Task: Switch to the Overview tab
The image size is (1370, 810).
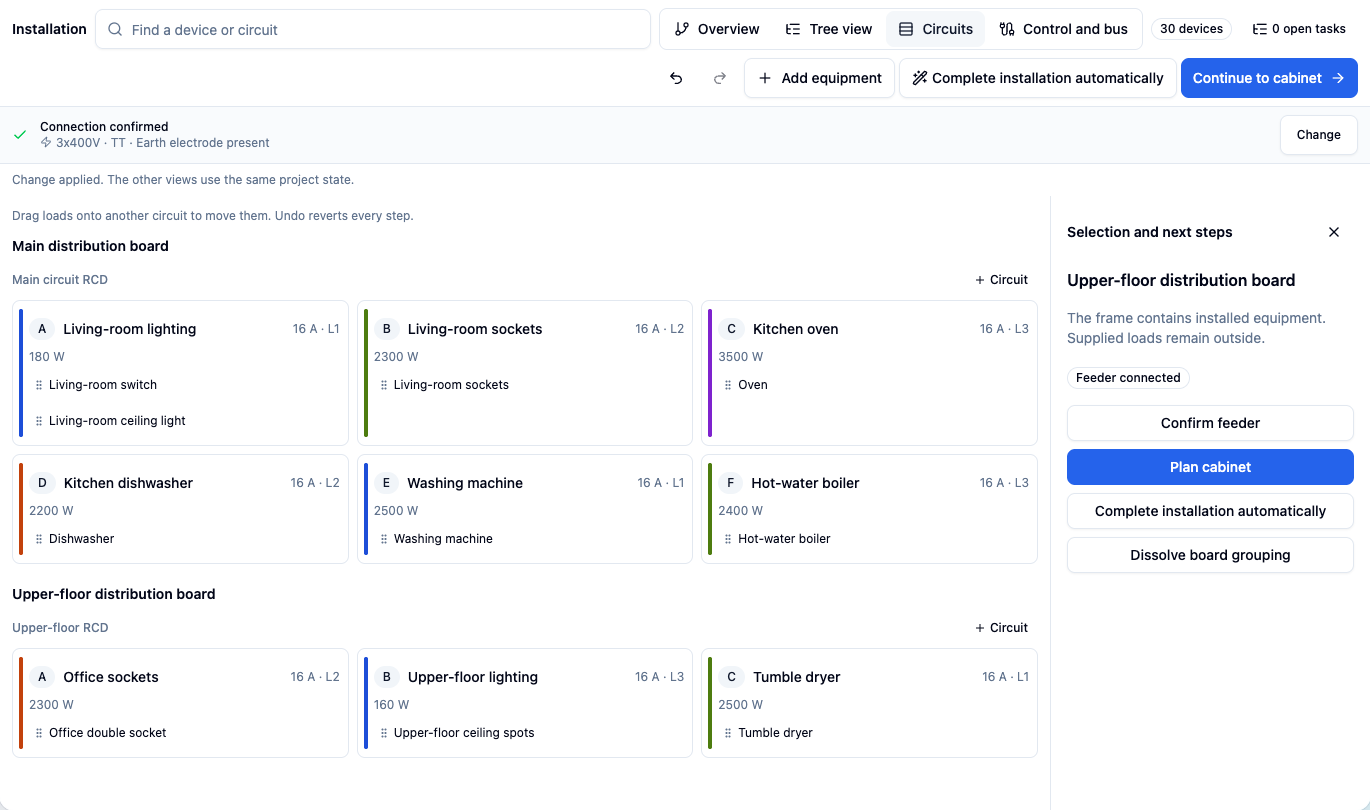Action: click(717, 29)
